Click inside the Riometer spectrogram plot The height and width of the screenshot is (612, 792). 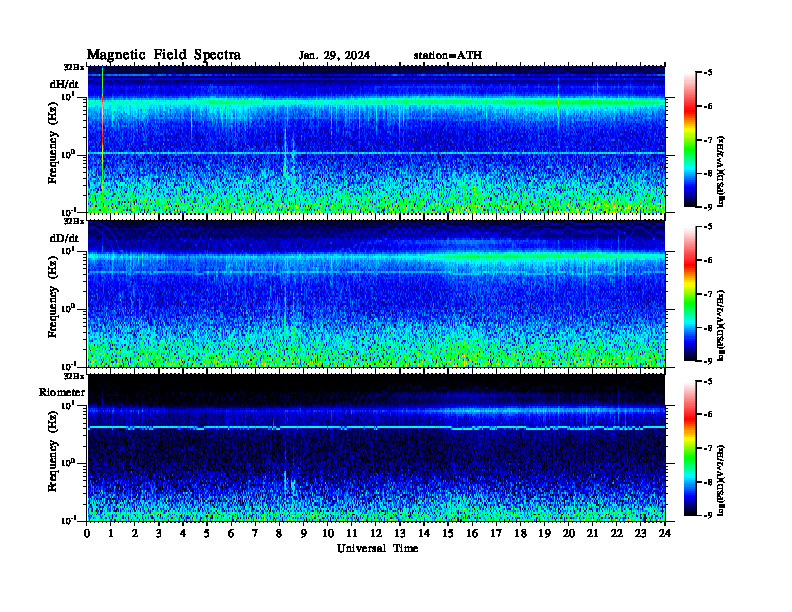click(376, 448)
